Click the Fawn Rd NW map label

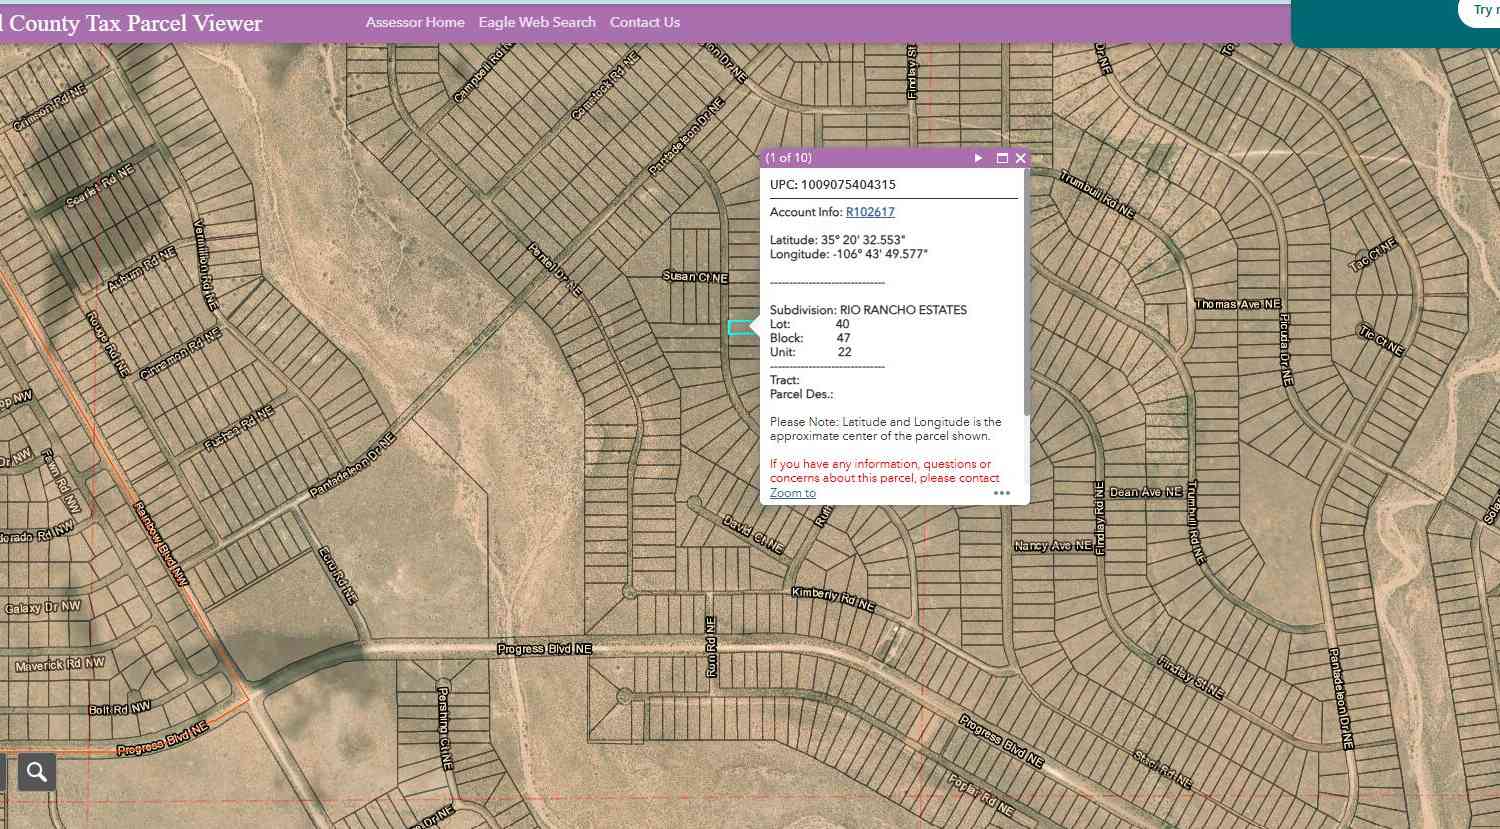[60, 482]
